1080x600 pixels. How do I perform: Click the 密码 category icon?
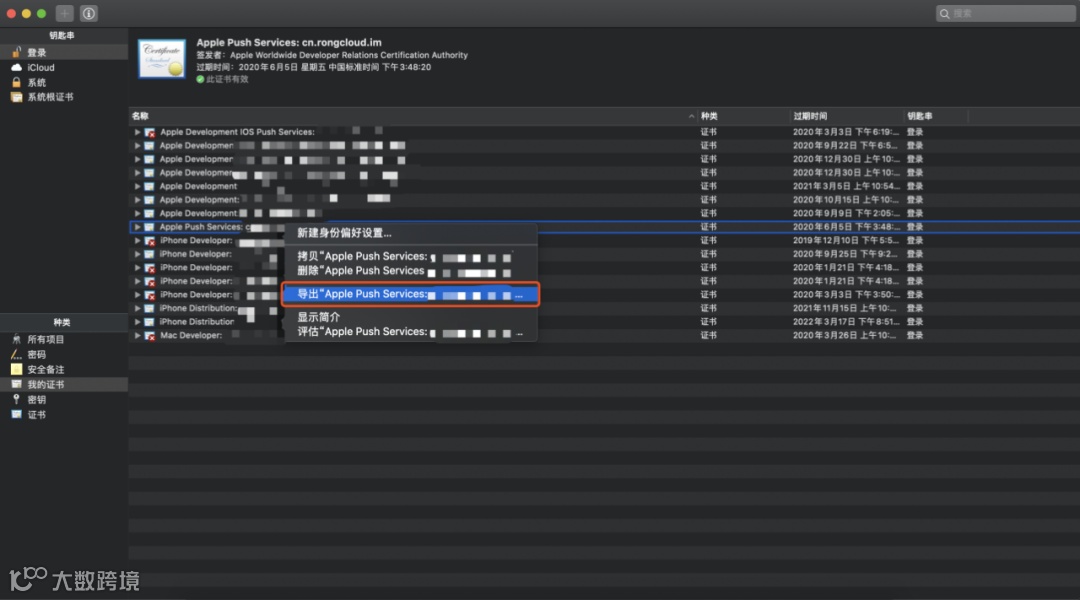coord(17,354)
